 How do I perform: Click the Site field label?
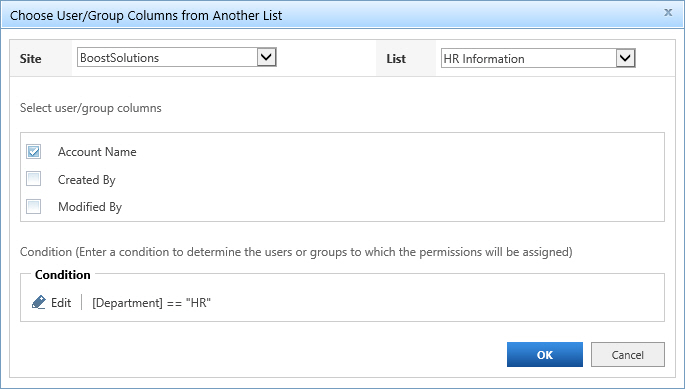click(31, 59)
